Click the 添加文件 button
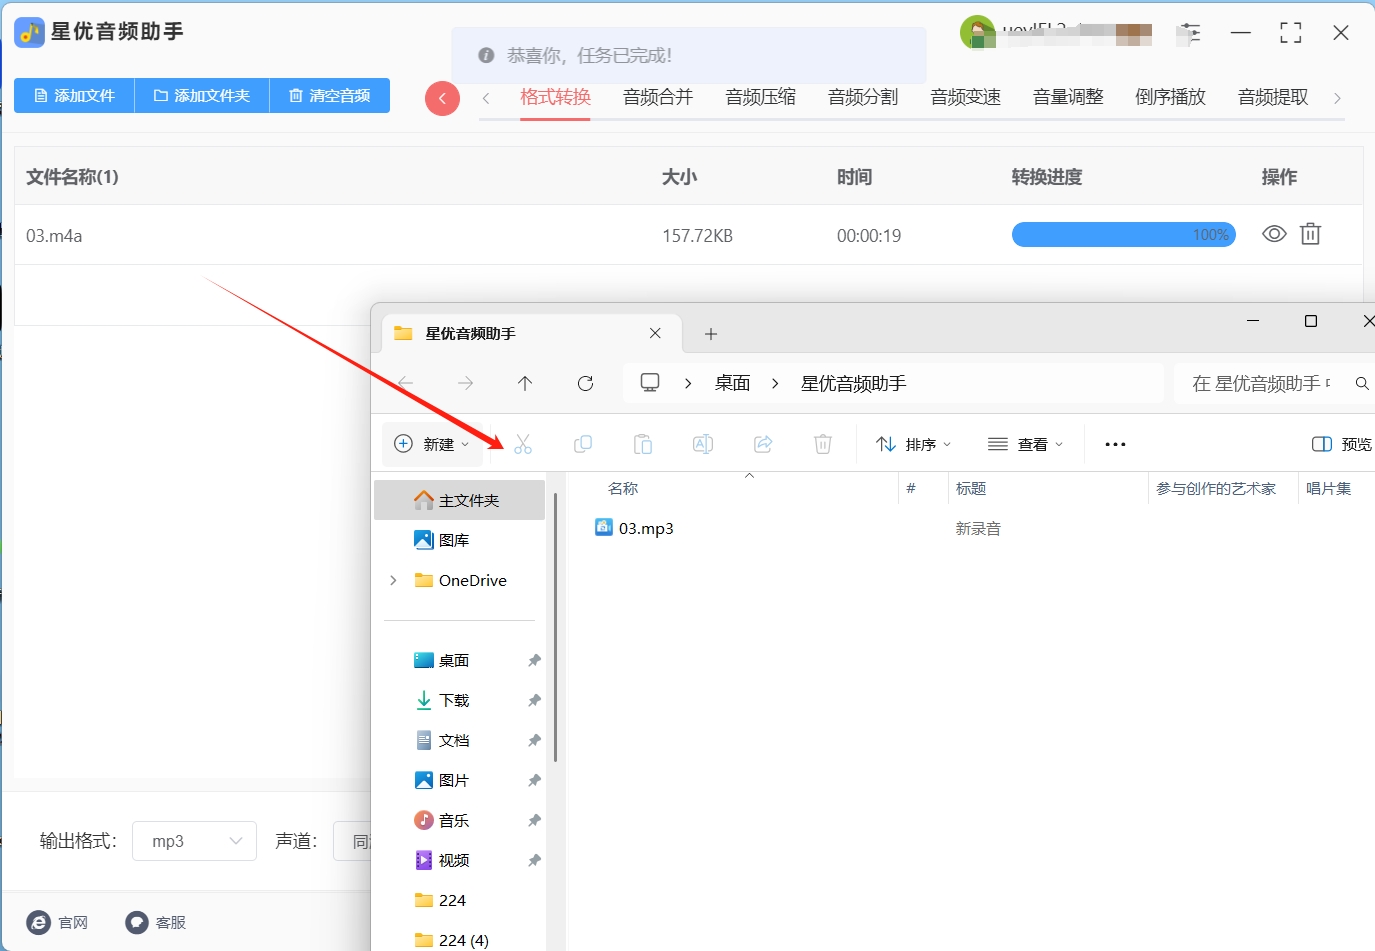The height and width of the screenshot is (951, 1375). pyautogui.click(x=74, y=96)
